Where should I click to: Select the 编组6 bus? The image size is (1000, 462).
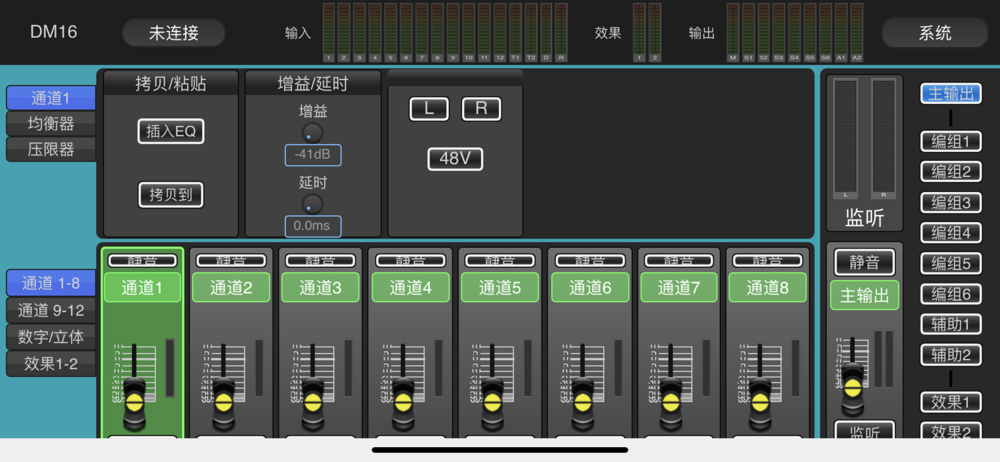click(950, 294)
